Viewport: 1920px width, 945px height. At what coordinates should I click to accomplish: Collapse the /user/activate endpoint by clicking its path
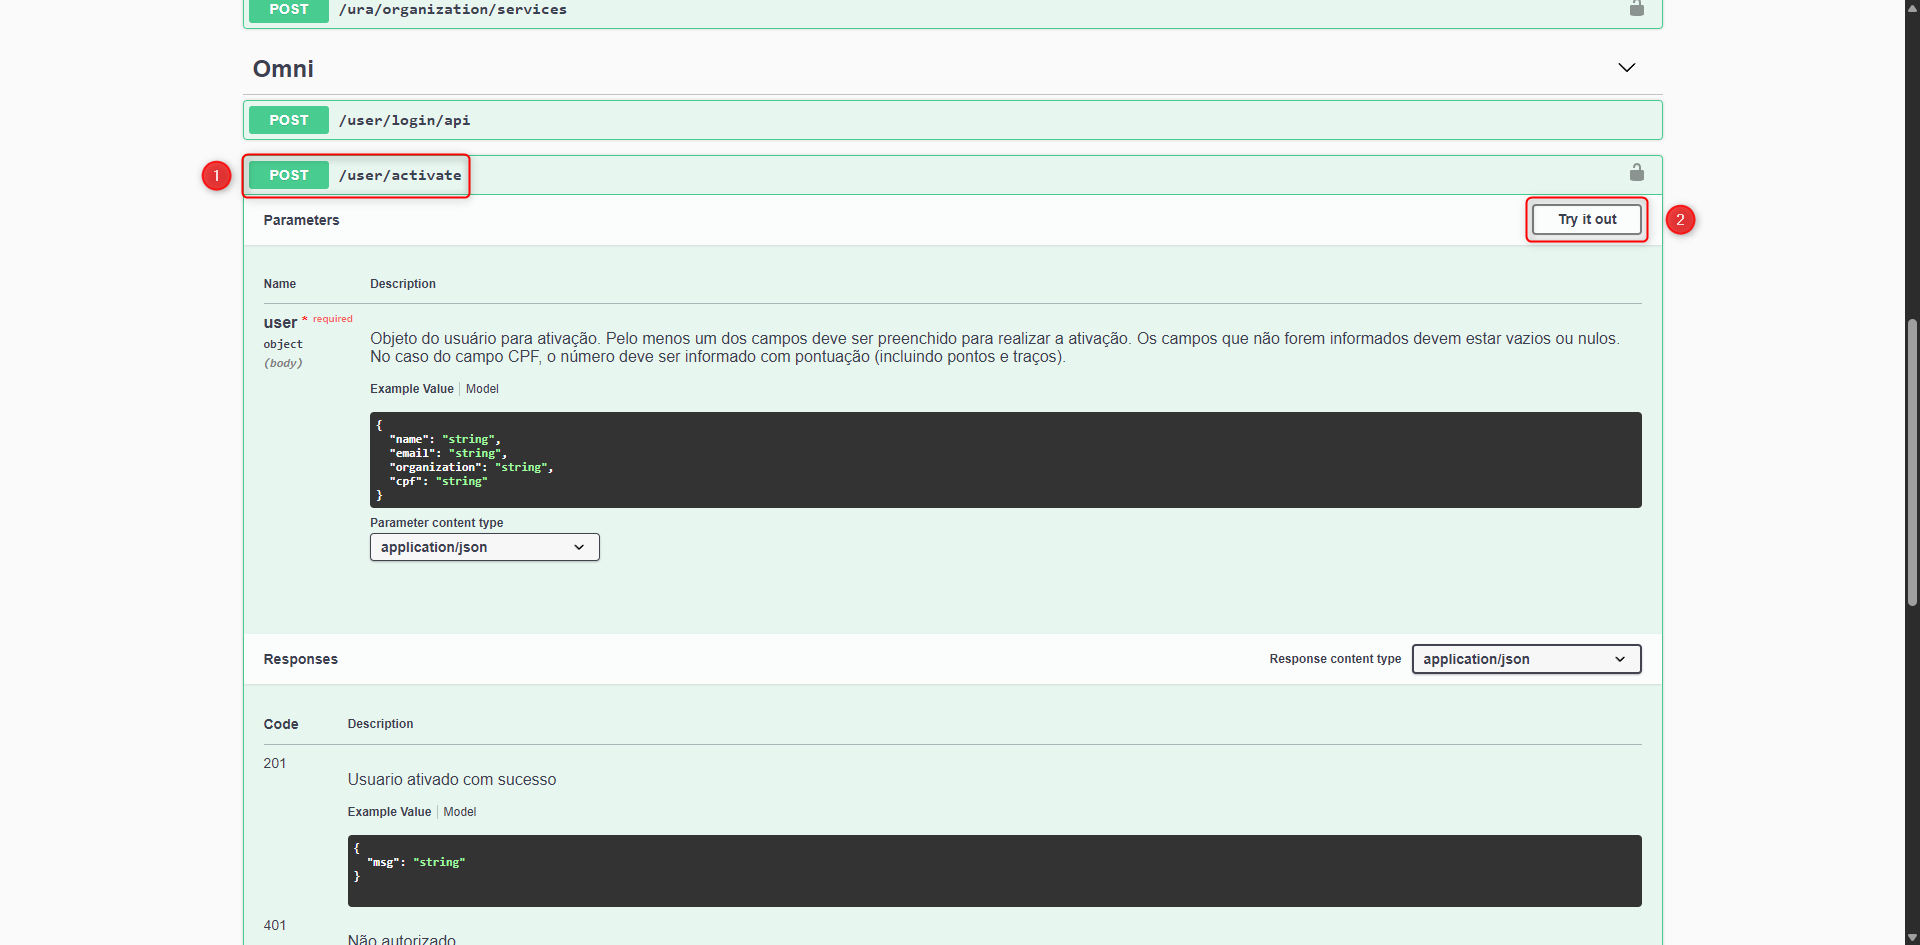pyautogui.click(x=401, y=174)
